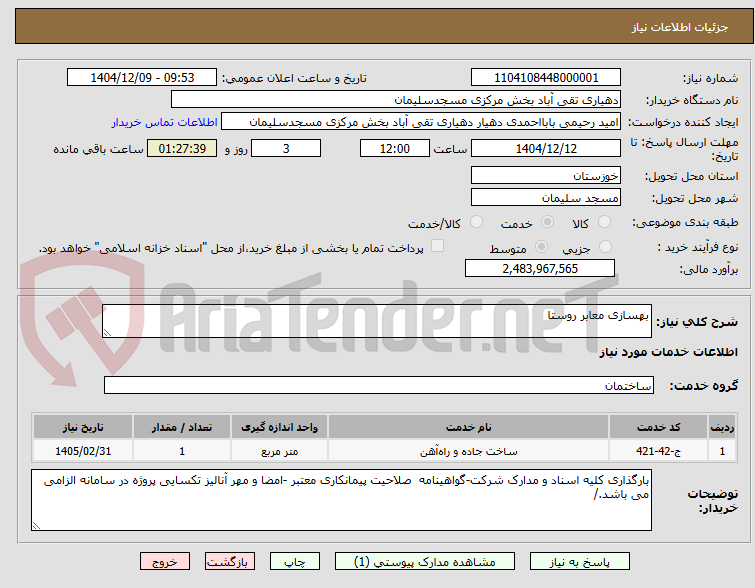Click the استان محل تحویل field خوزستان
This screenshot has width=755, height=588.
546,175
